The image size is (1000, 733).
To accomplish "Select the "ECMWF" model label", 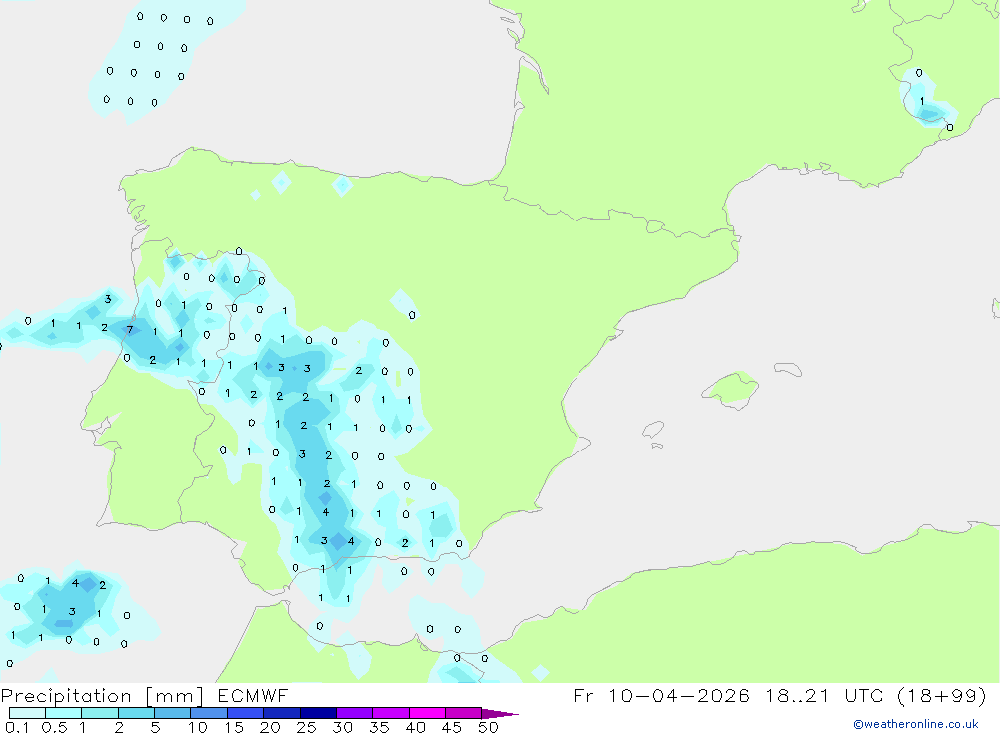I will click(x=253, y=695).
